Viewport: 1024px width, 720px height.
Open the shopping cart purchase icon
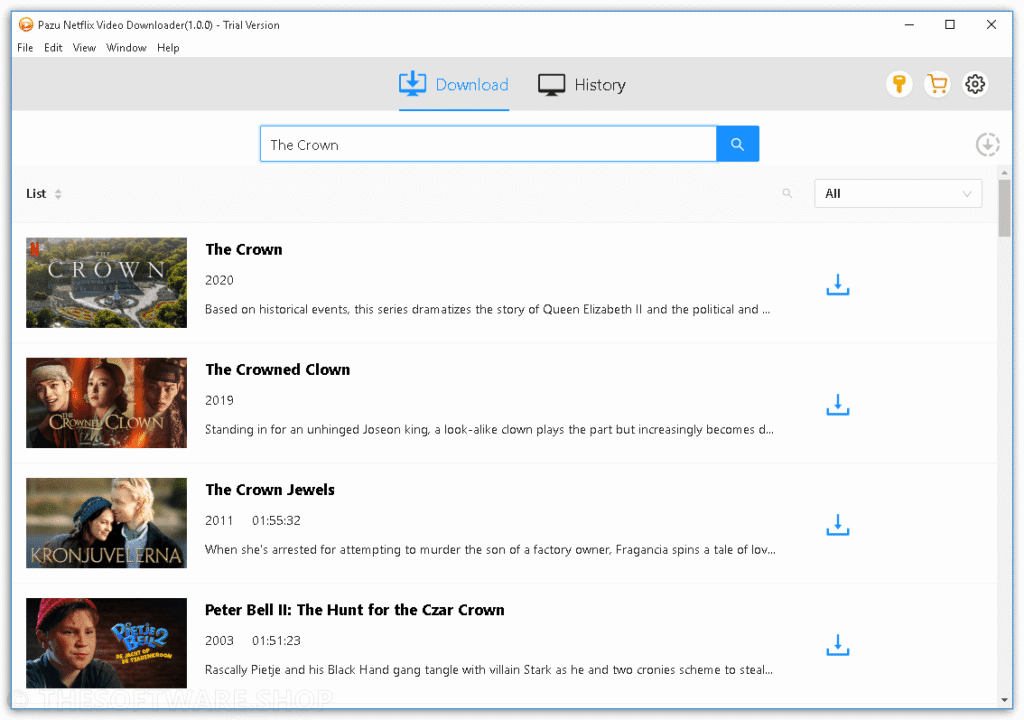pos(937,84)
